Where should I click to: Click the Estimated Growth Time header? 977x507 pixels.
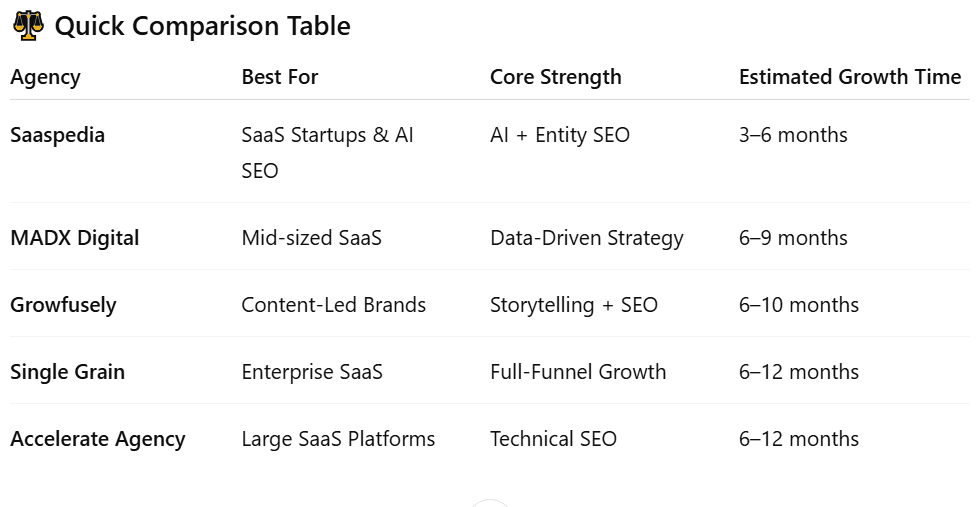tap(849, 77)
